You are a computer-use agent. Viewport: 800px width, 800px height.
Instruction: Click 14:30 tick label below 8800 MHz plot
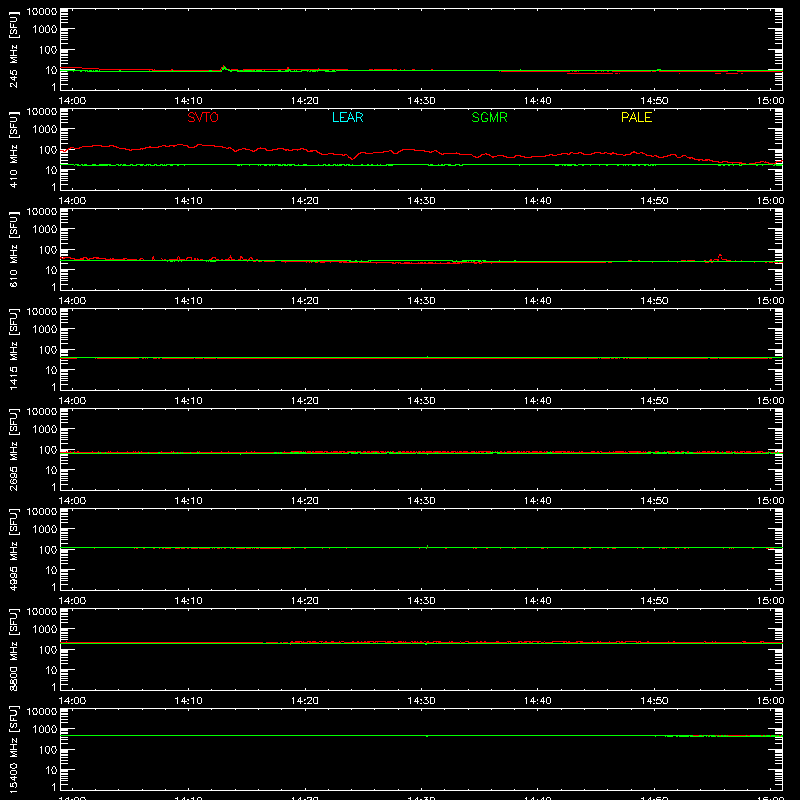click(421, 701)
